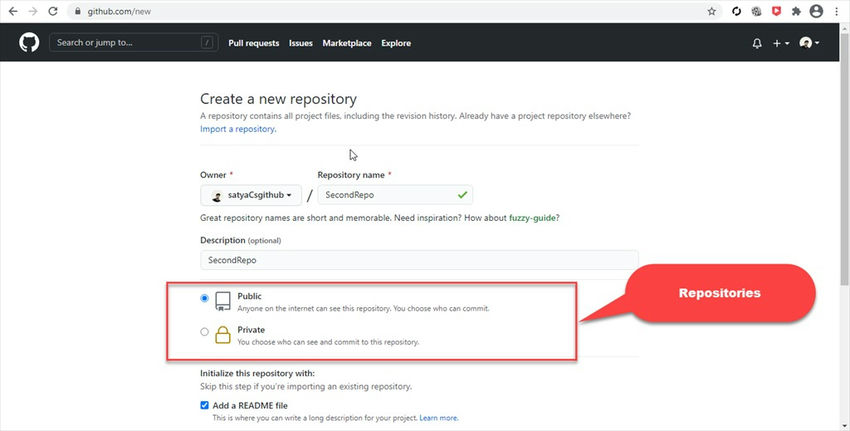Open the notifications bell
This screenshot has height=431, width=850.
click(757, 43)
